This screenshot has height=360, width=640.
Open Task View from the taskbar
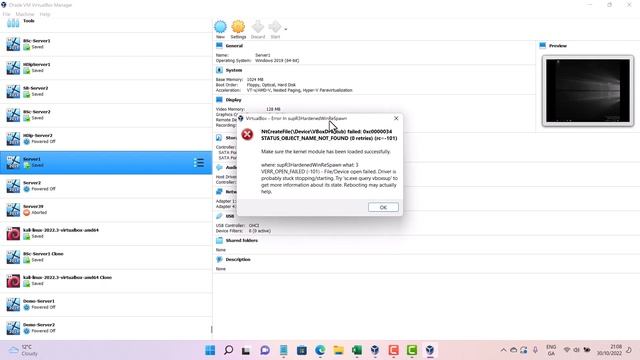(x=246, y=350)
